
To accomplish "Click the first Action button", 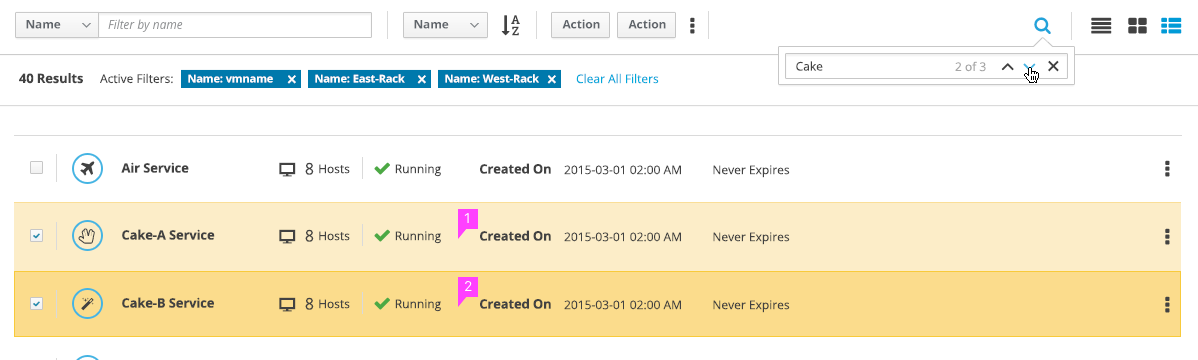I will click(581, 24).
